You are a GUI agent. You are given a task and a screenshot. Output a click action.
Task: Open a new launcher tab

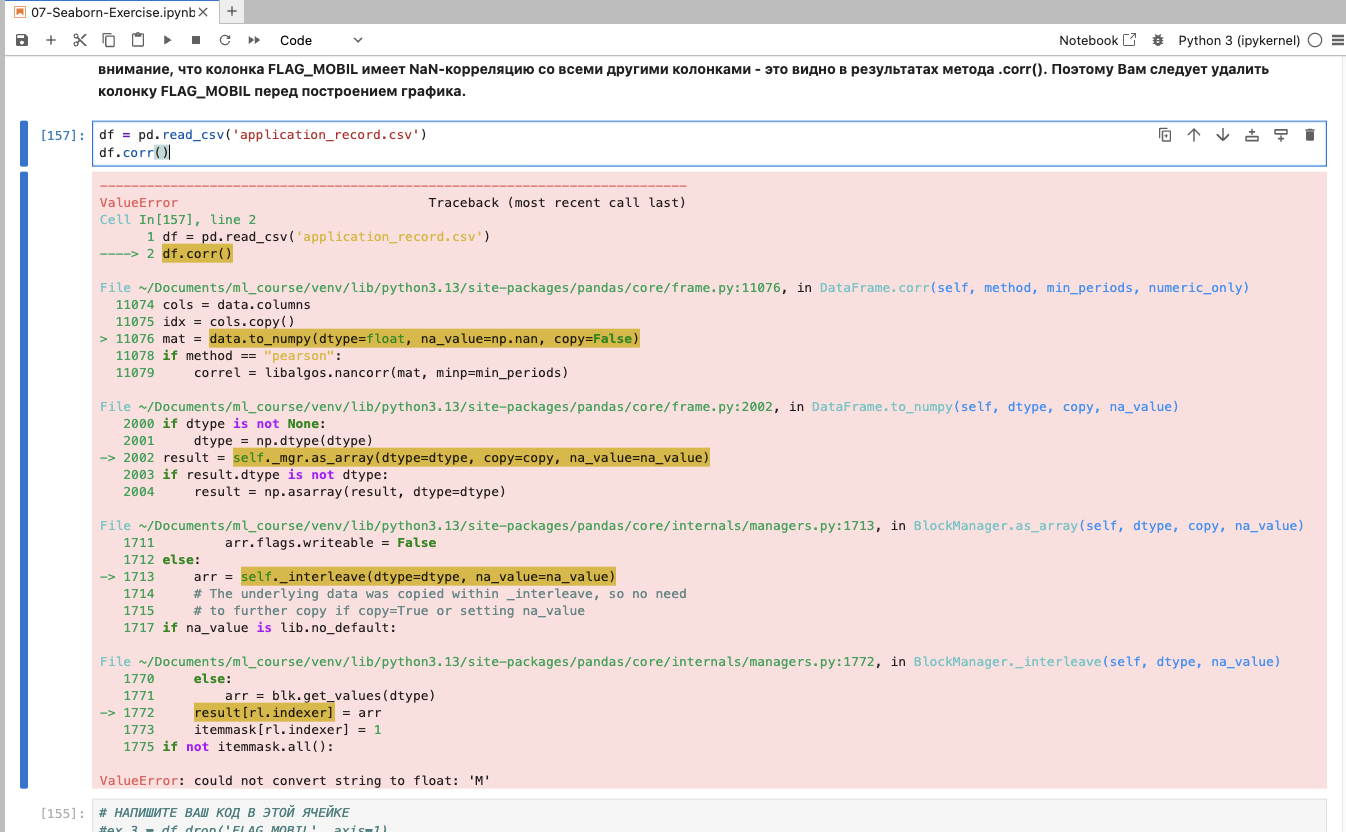[232, 11]
